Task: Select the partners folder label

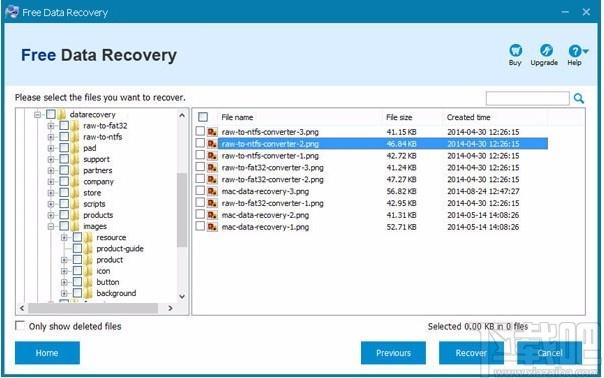Action: 98,170
